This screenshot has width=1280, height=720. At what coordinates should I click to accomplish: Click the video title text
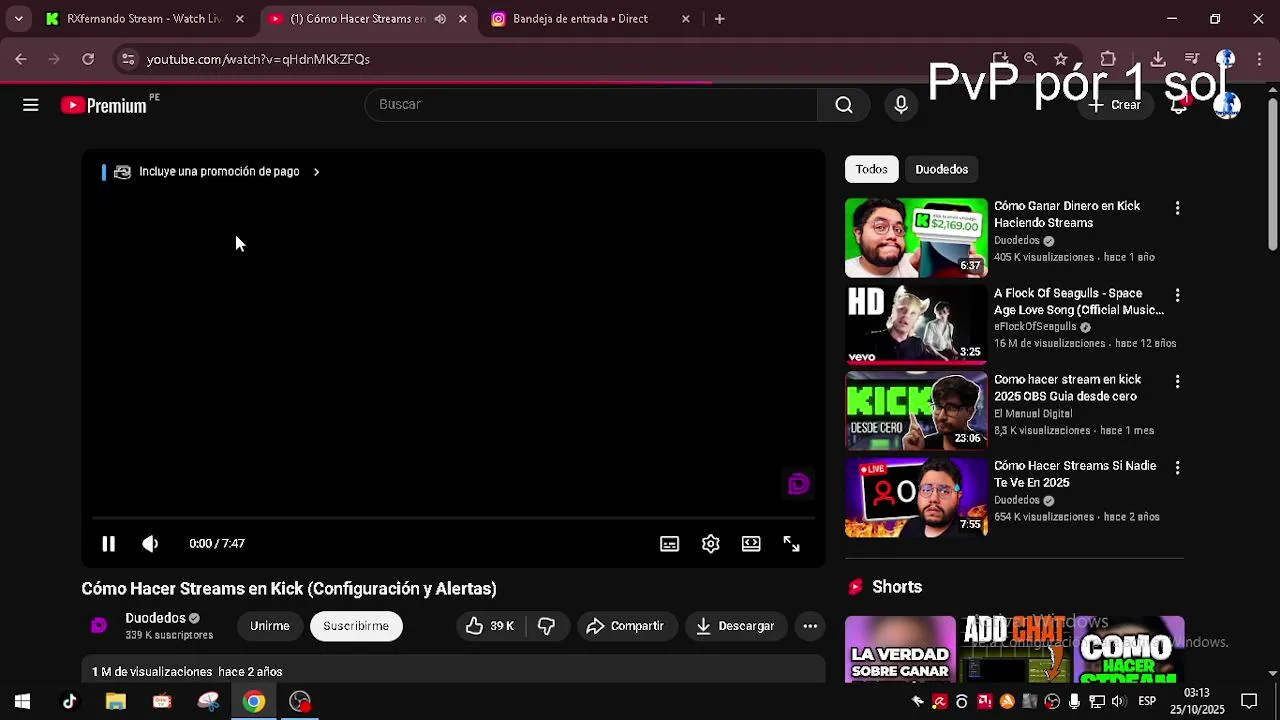pos(289,589)
